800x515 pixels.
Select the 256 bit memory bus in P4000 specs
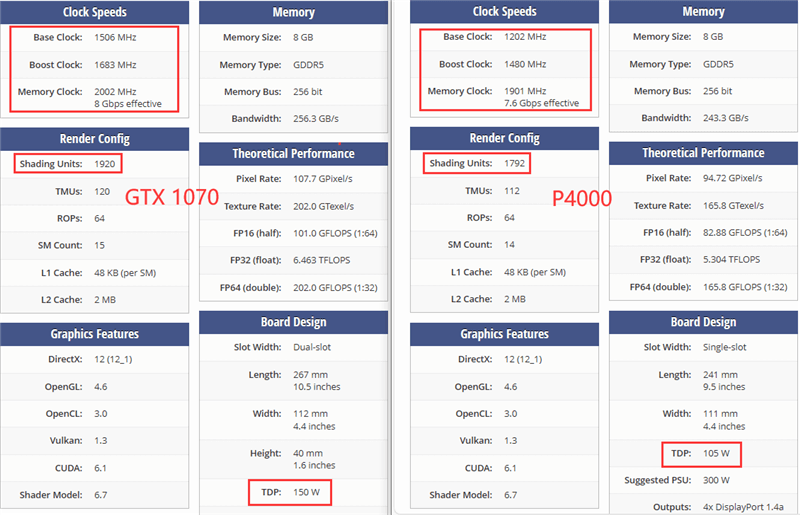click(x=717, y=91)
